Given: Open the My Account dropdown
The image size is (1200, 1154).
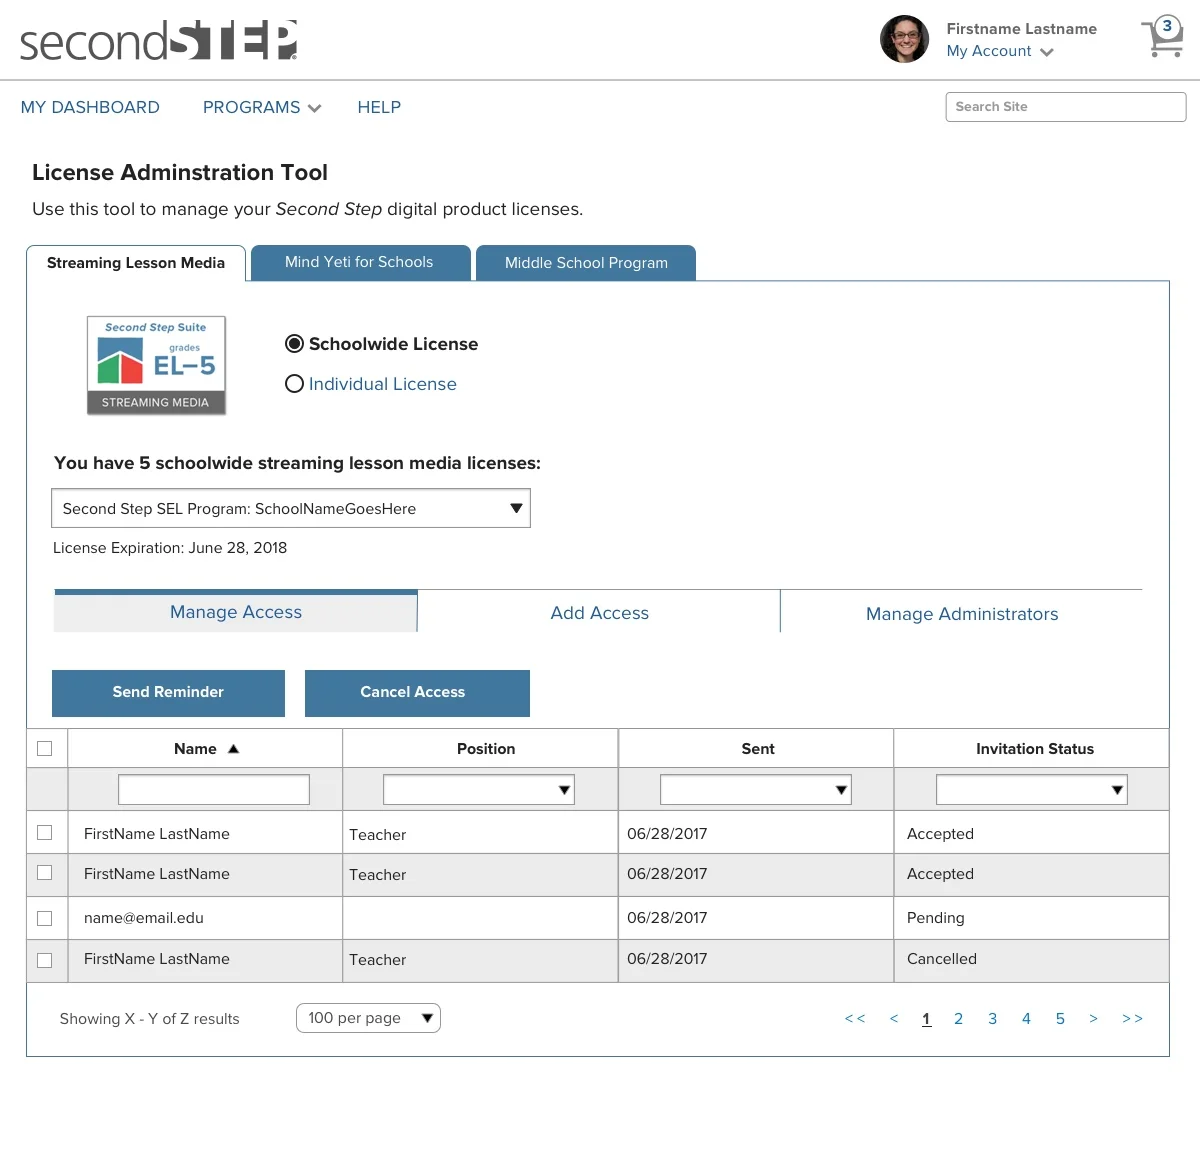Looking at the screenshot, I should pos(999,51).
